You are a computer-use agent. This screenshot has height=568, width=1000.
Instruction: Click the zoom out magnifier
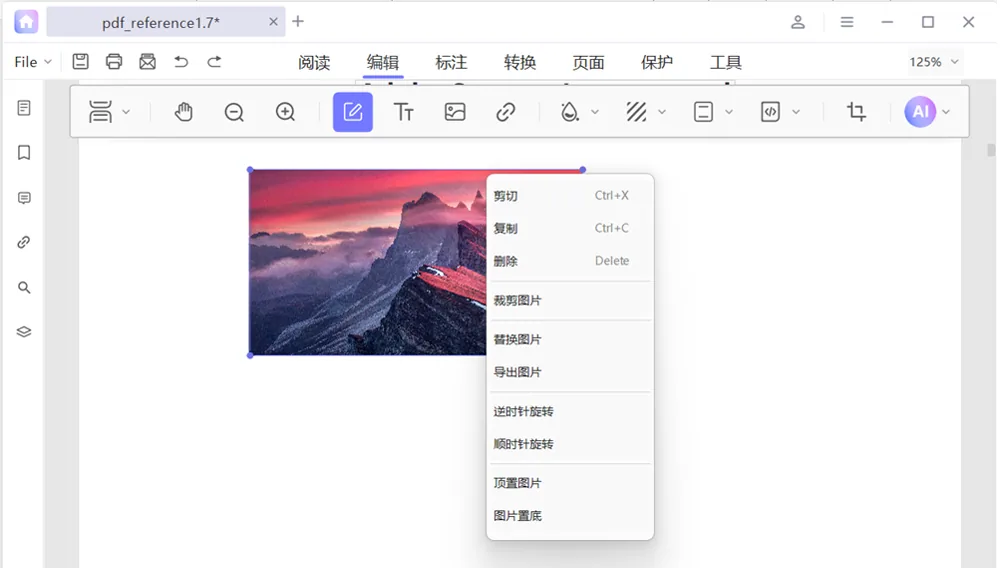(234, 112)
